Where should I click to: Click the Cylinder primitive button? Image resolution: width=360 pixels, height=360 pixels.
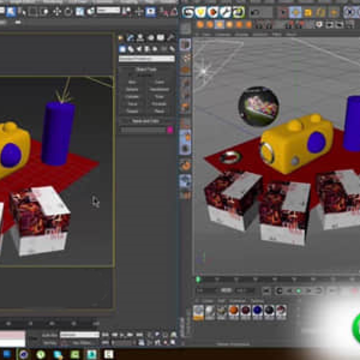pos(132,97)
